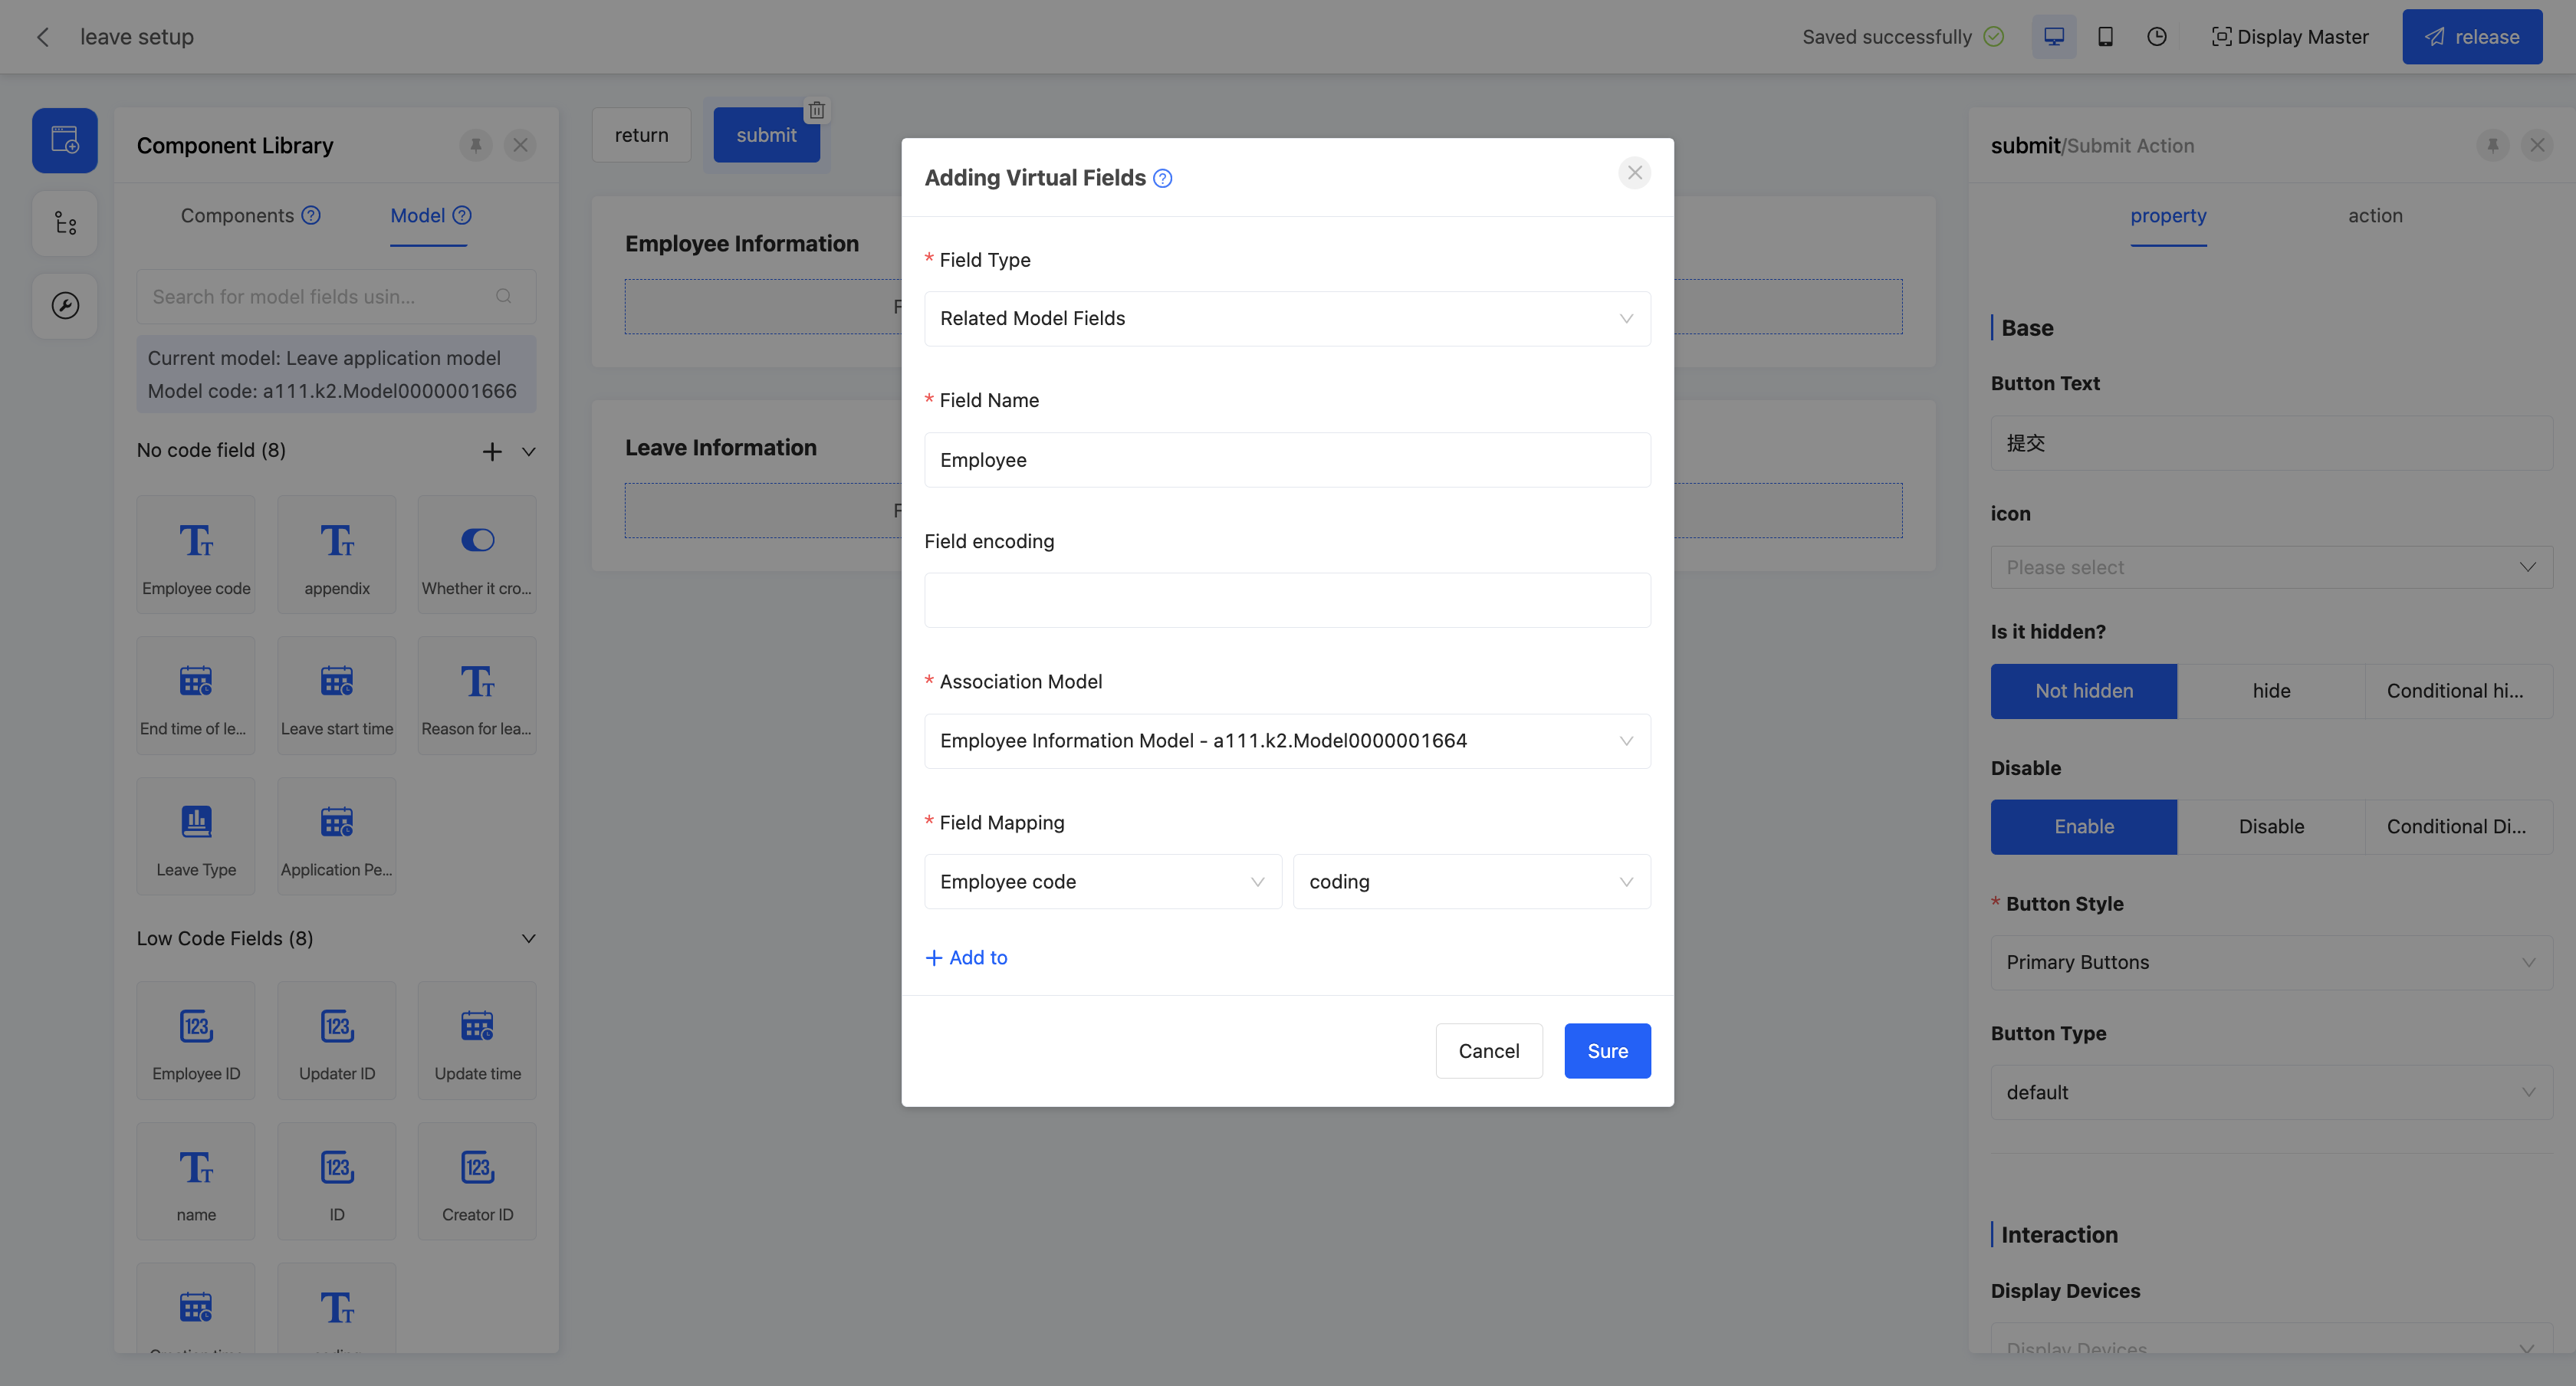Click the Field encoding input box

pos(1286,601)
